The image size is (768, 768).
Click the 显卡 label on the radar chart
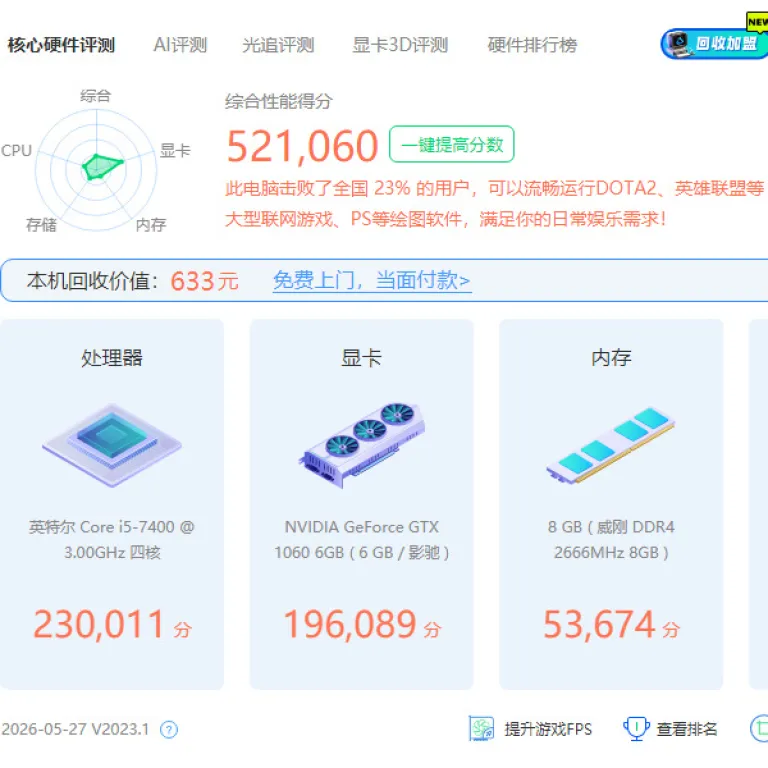175,150
